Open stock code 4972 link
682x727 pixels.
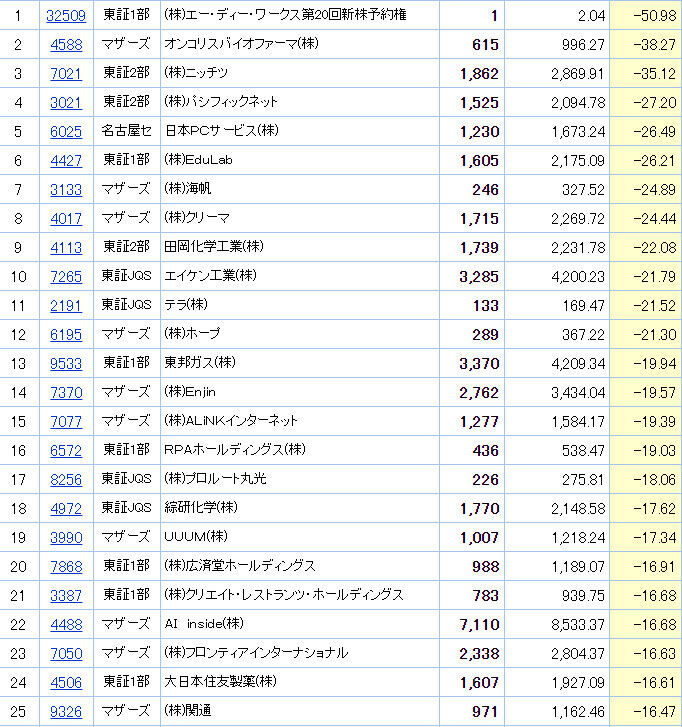point(66,509)
